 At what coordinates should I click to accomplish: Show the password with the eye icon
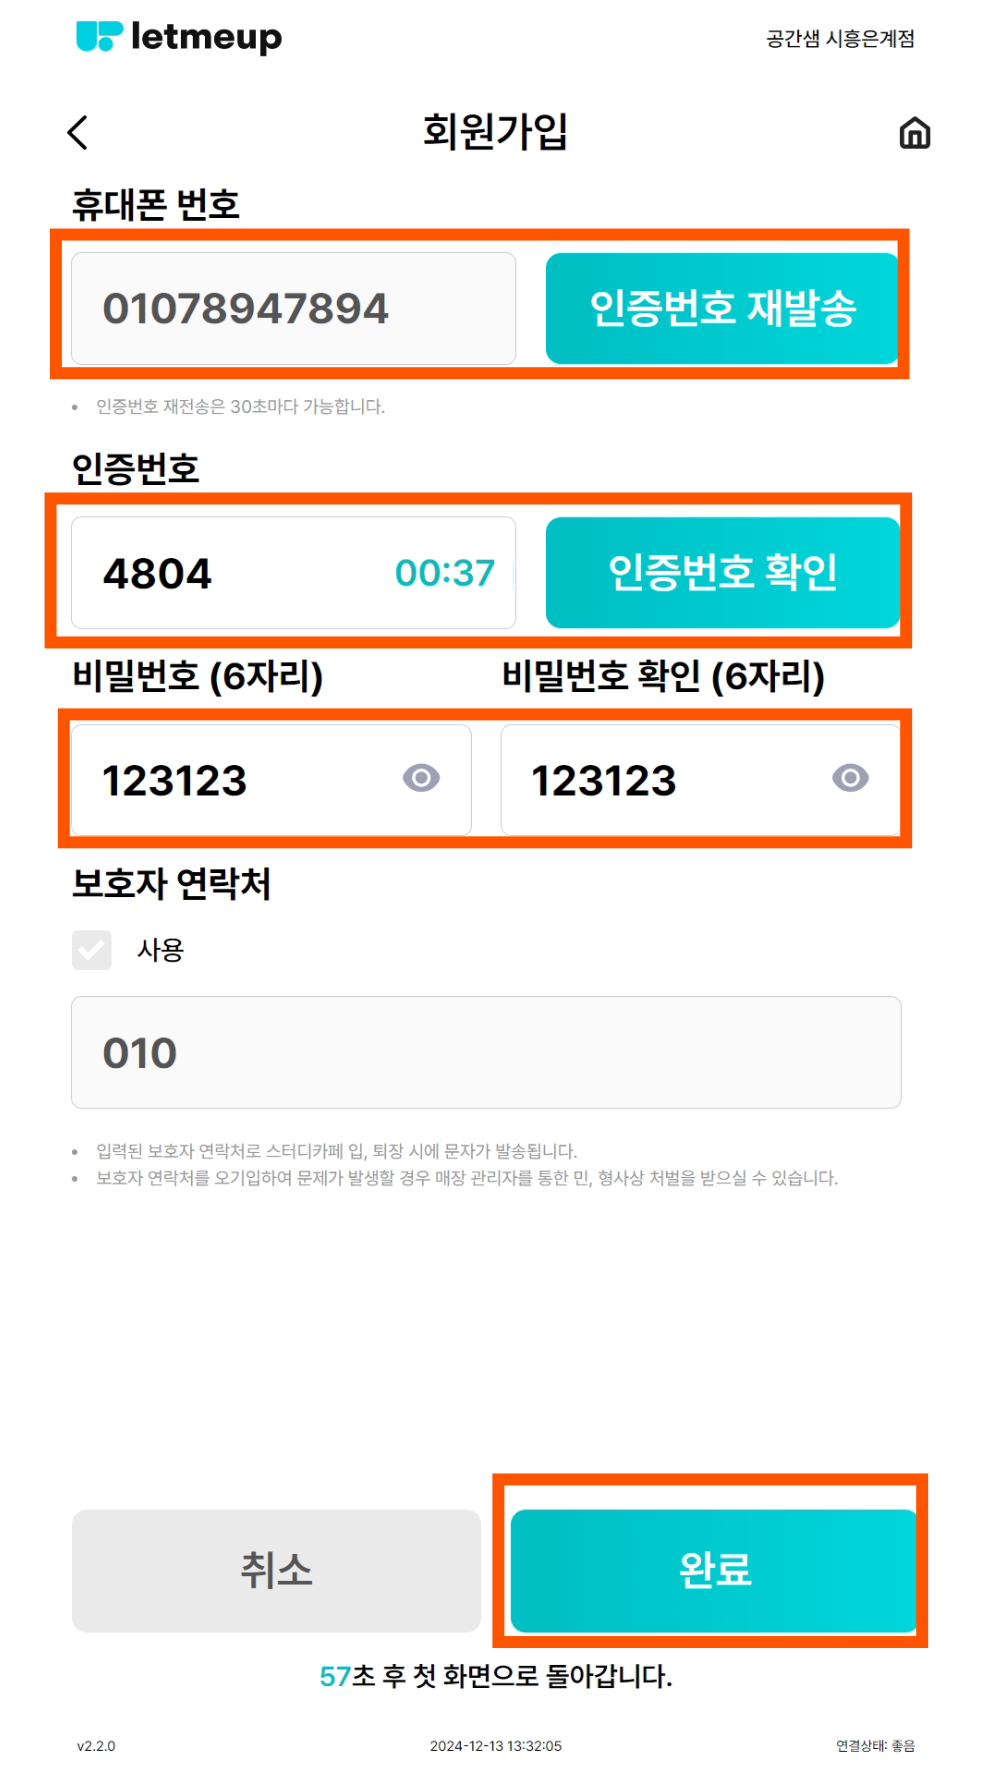(421, 778)
